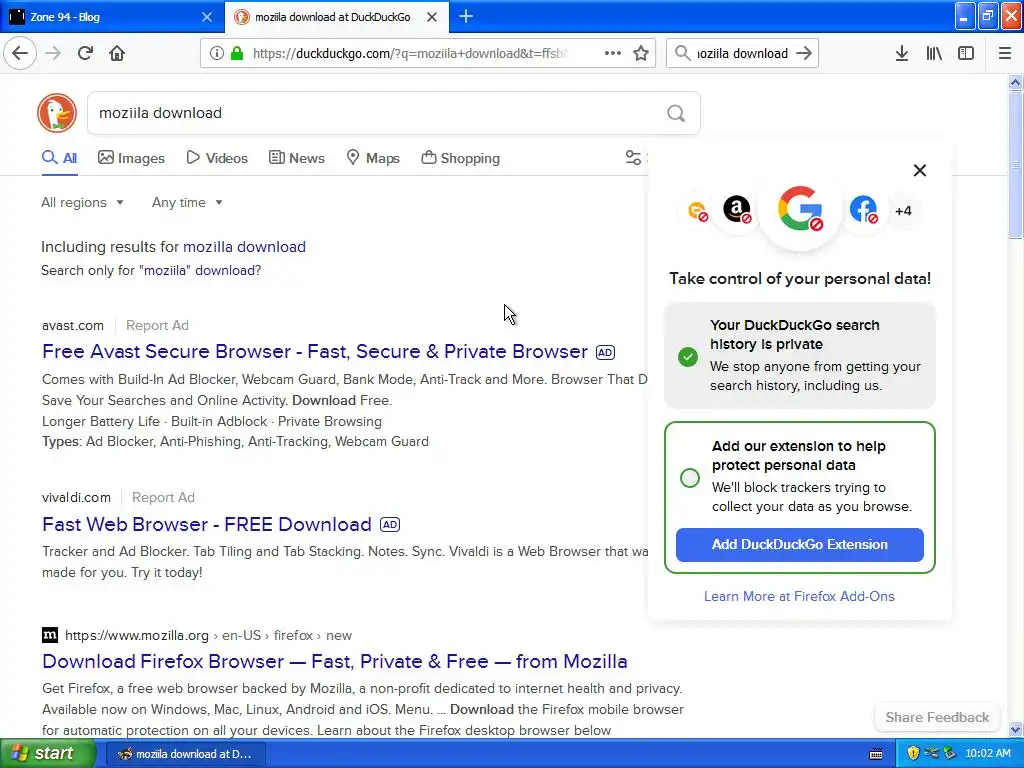Close the Zone 94 - Blog tab

[207, 17]
